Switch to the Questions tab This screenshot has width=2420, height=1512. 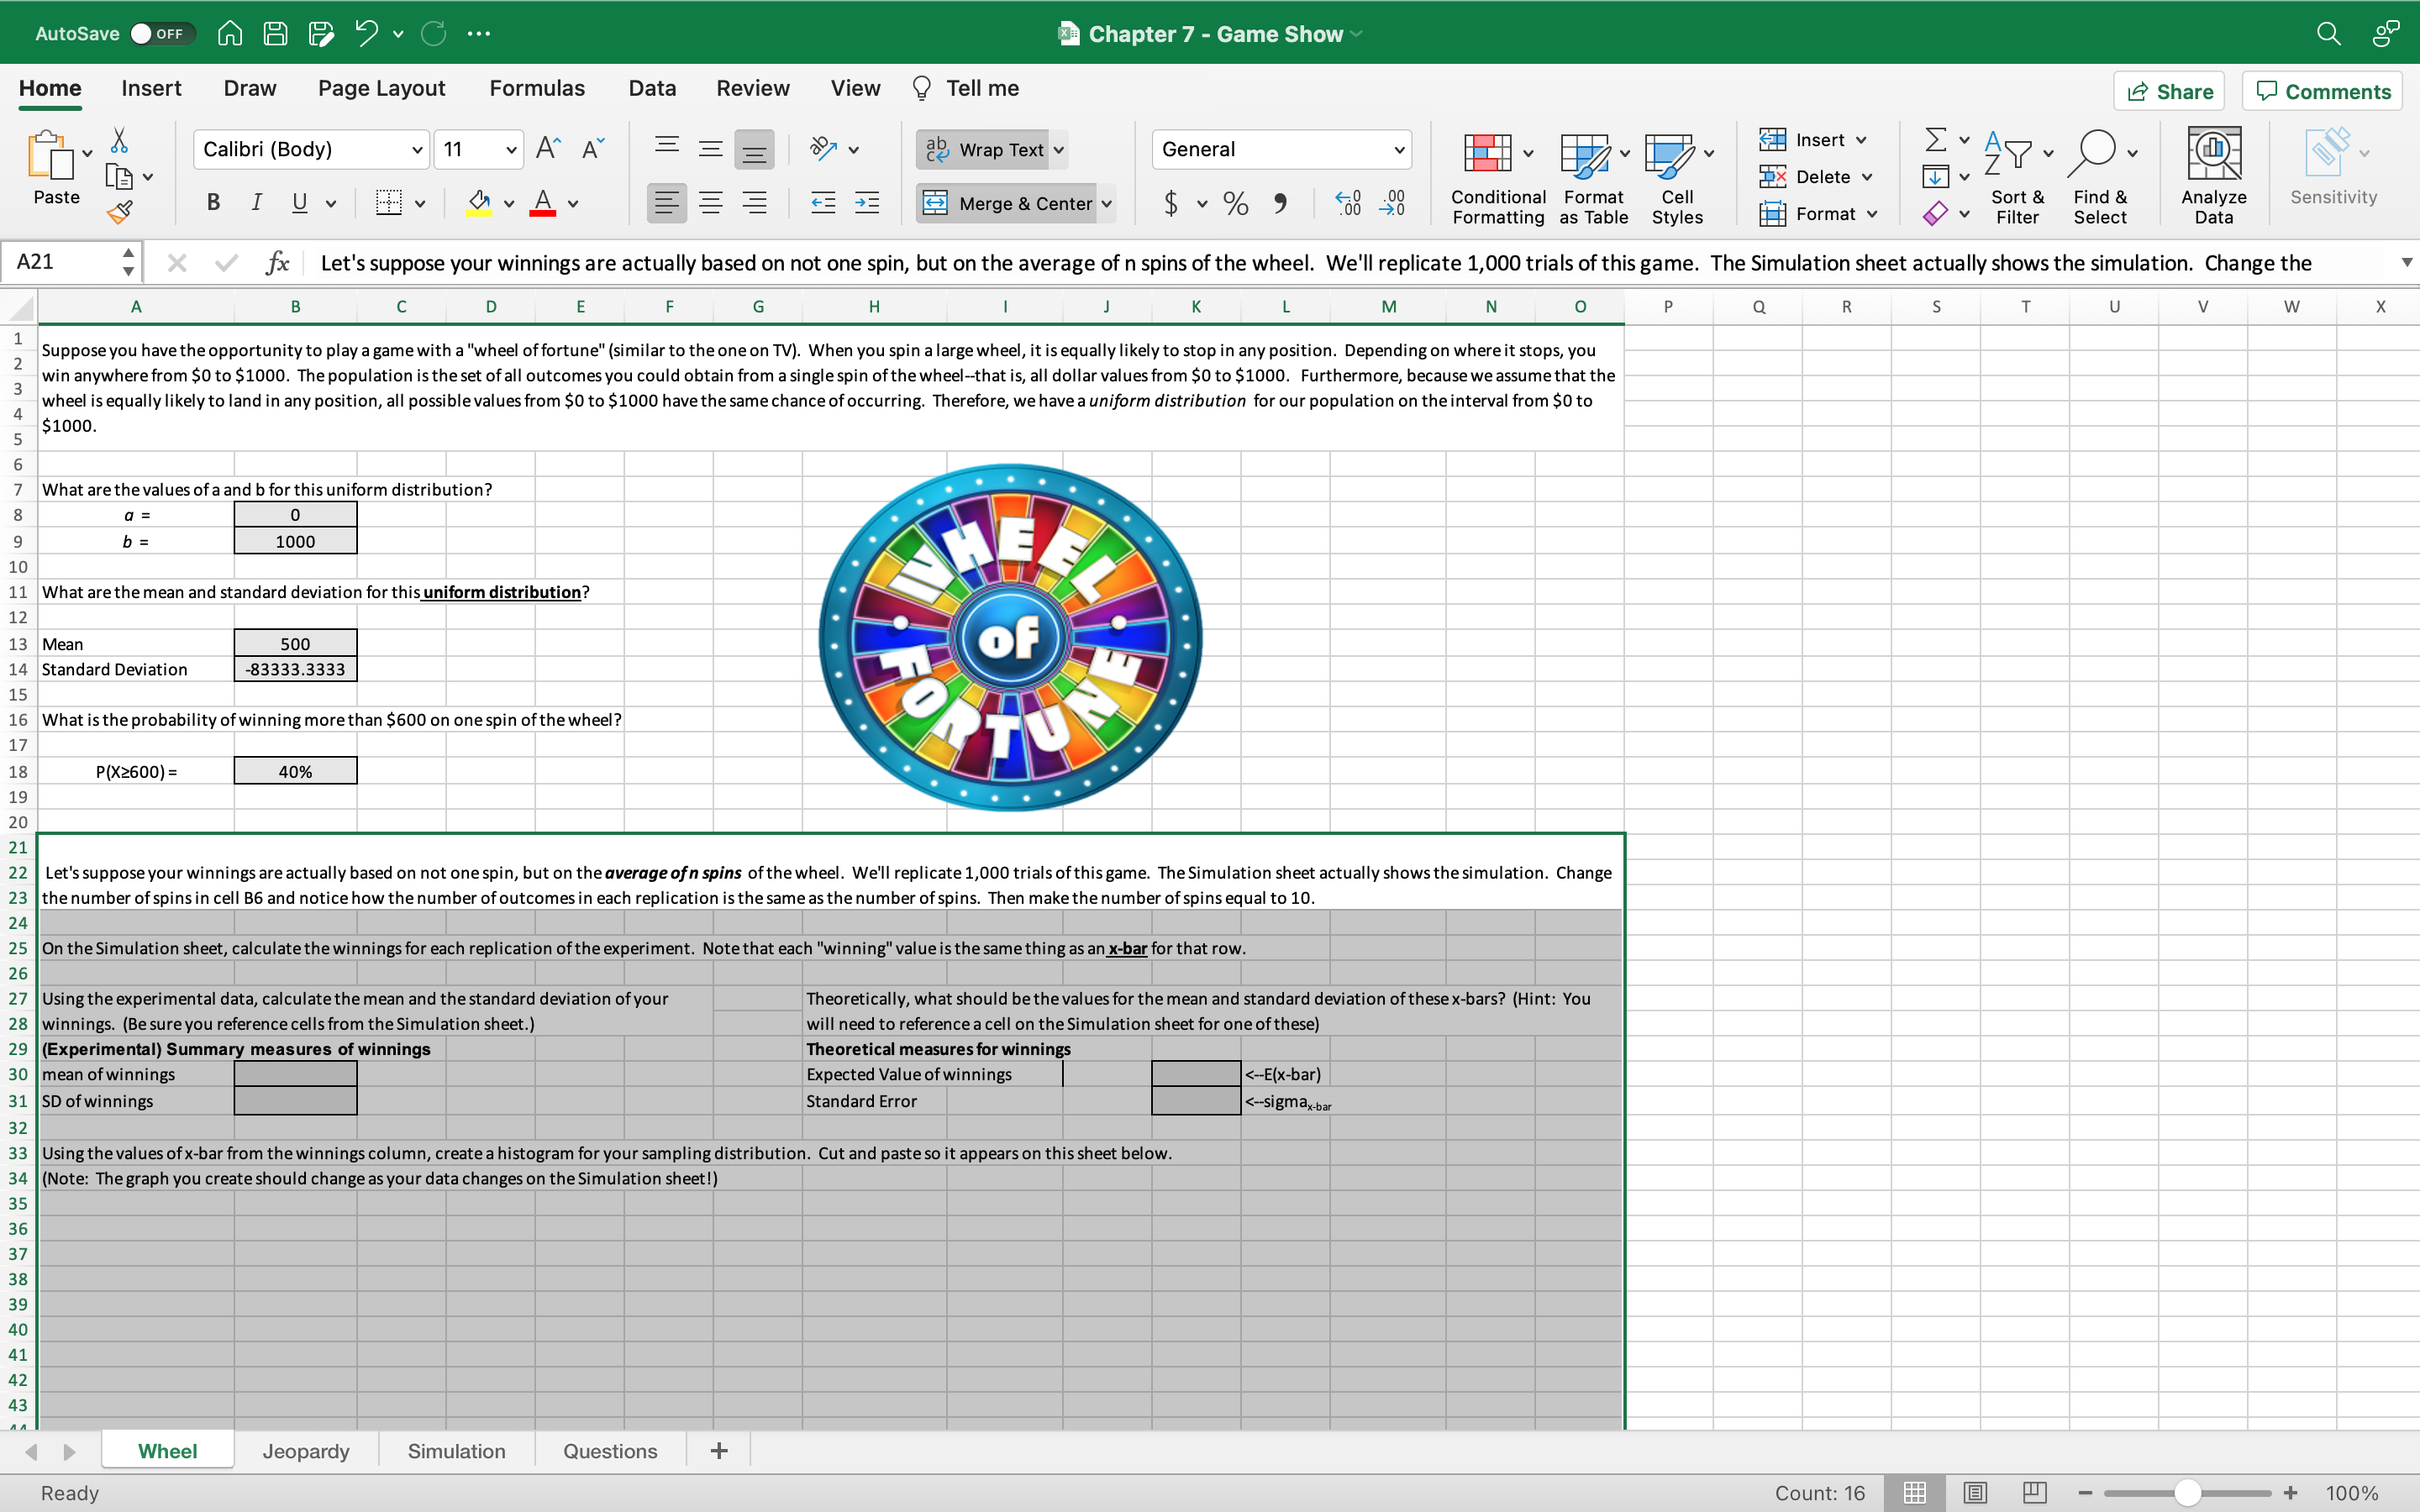610,1451
